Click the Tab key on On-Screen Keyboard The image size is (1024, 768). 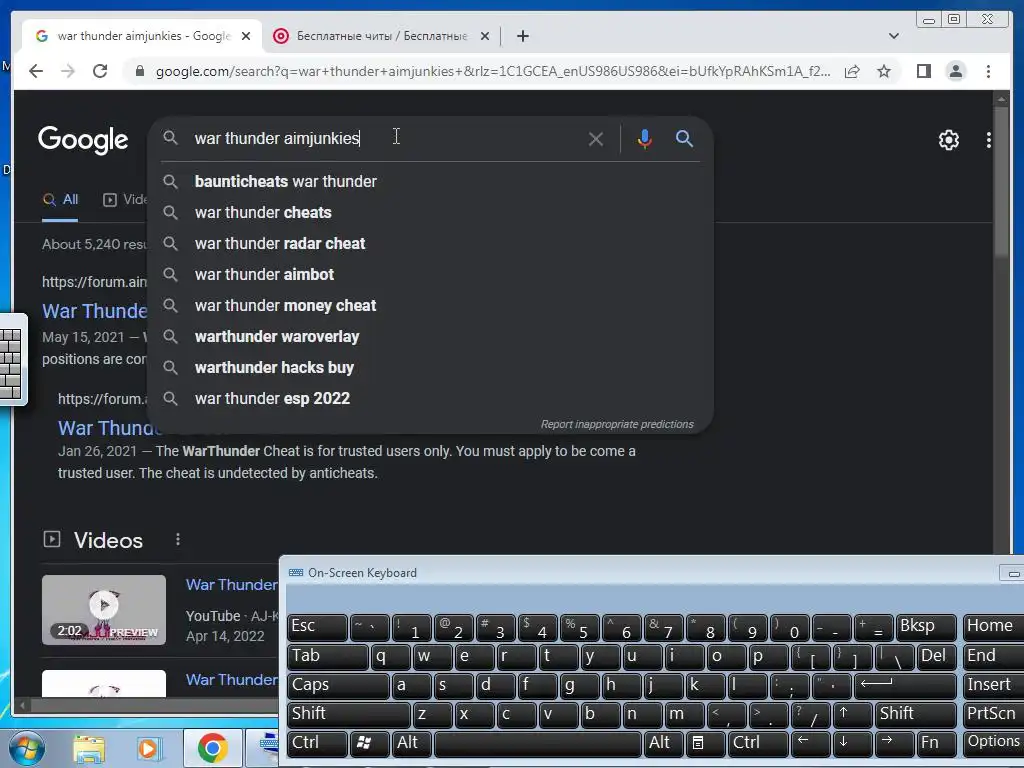click(327, 656)
